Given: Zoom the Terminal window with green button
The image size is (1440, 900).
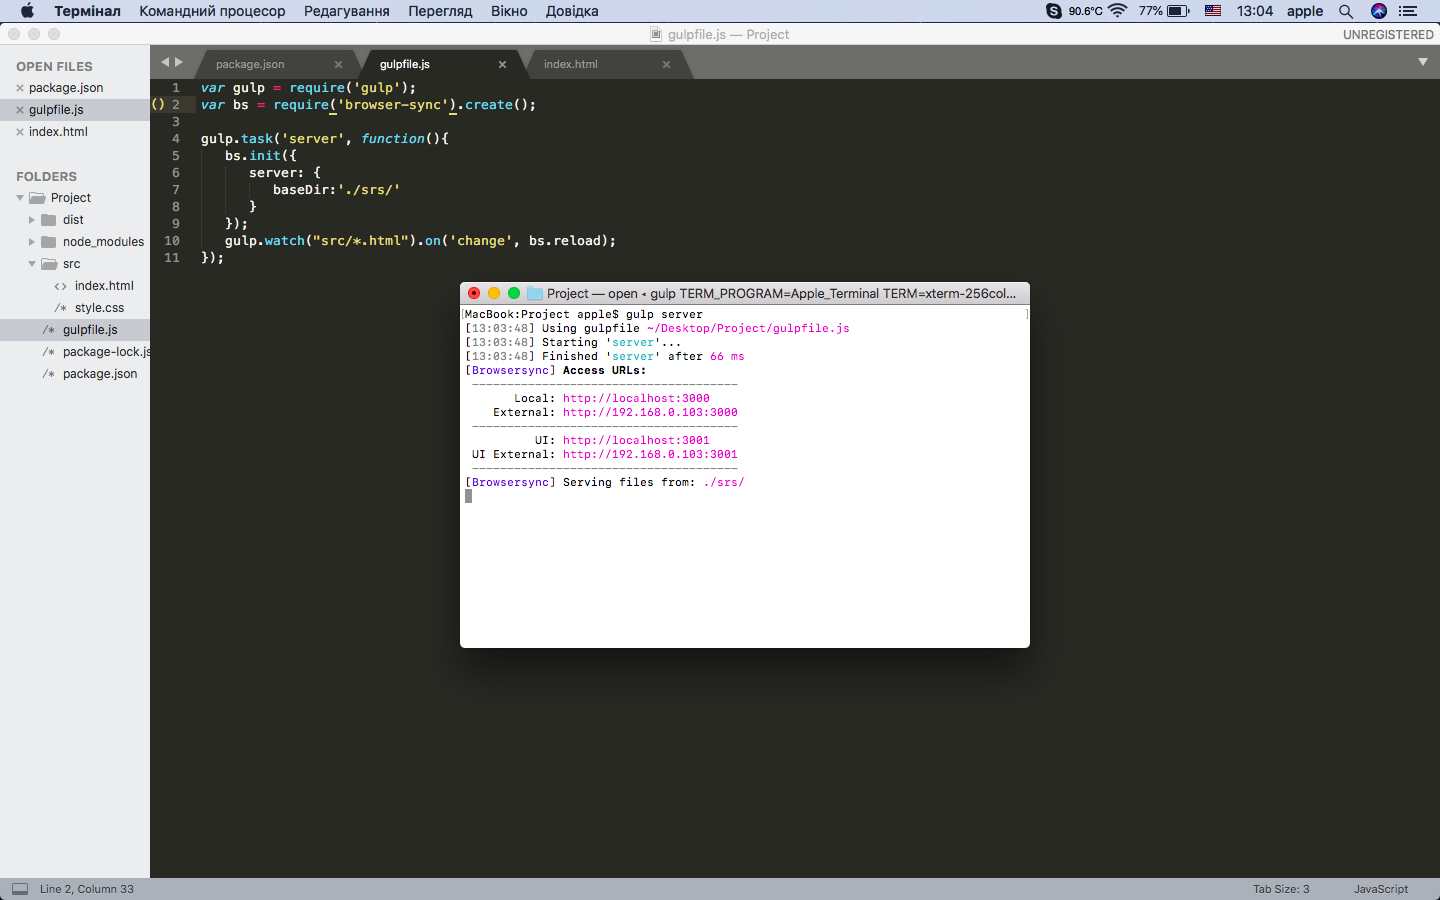Looking at the screenshot, I should click(x=514, y=293).
